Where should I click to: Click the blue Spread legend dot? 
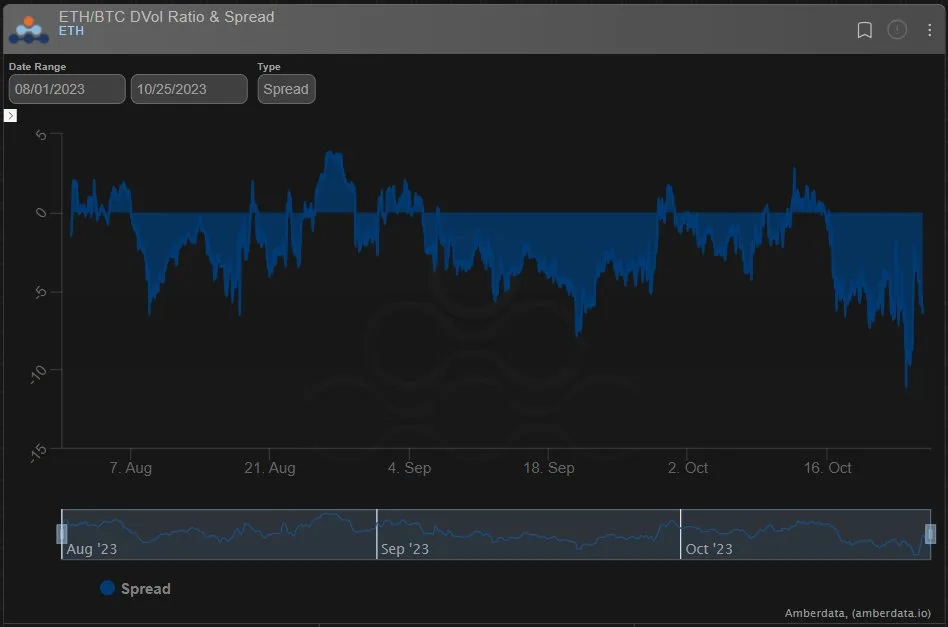[x=107, y=588]
